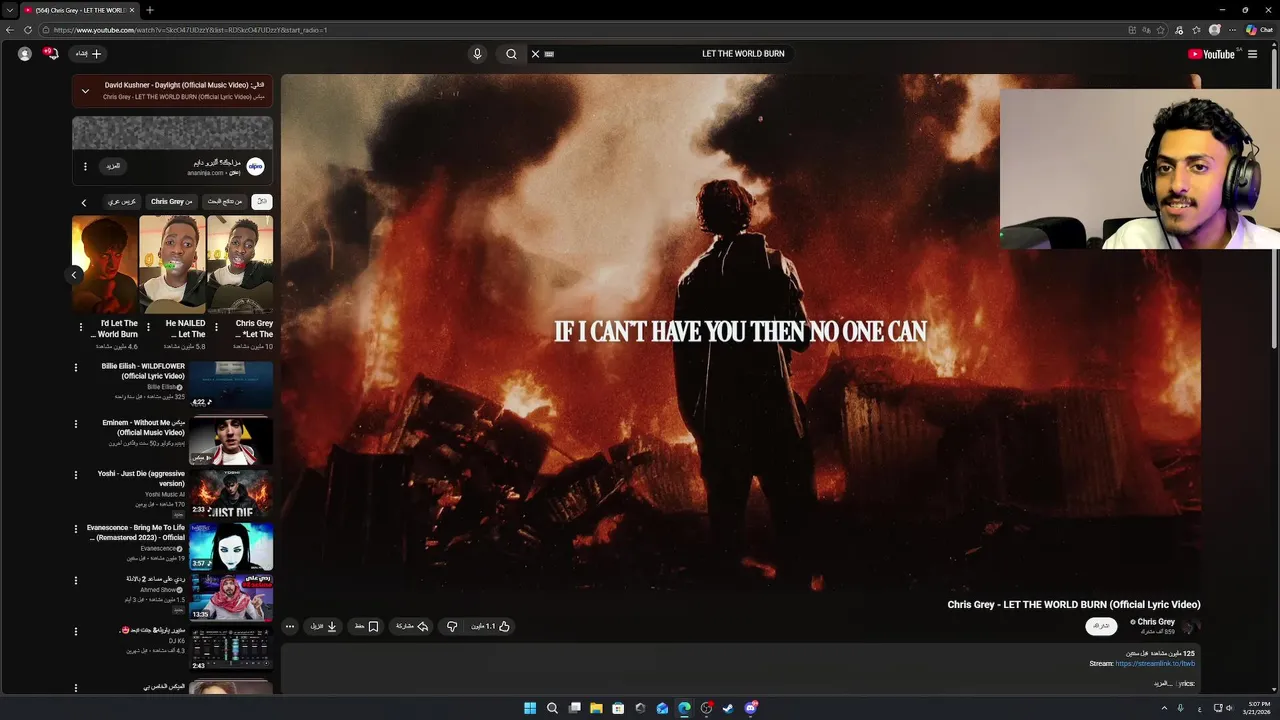The image size is (1280, 720).
Task: Click the ad's rounded button beside options
Action: click(x=113, y=166)
